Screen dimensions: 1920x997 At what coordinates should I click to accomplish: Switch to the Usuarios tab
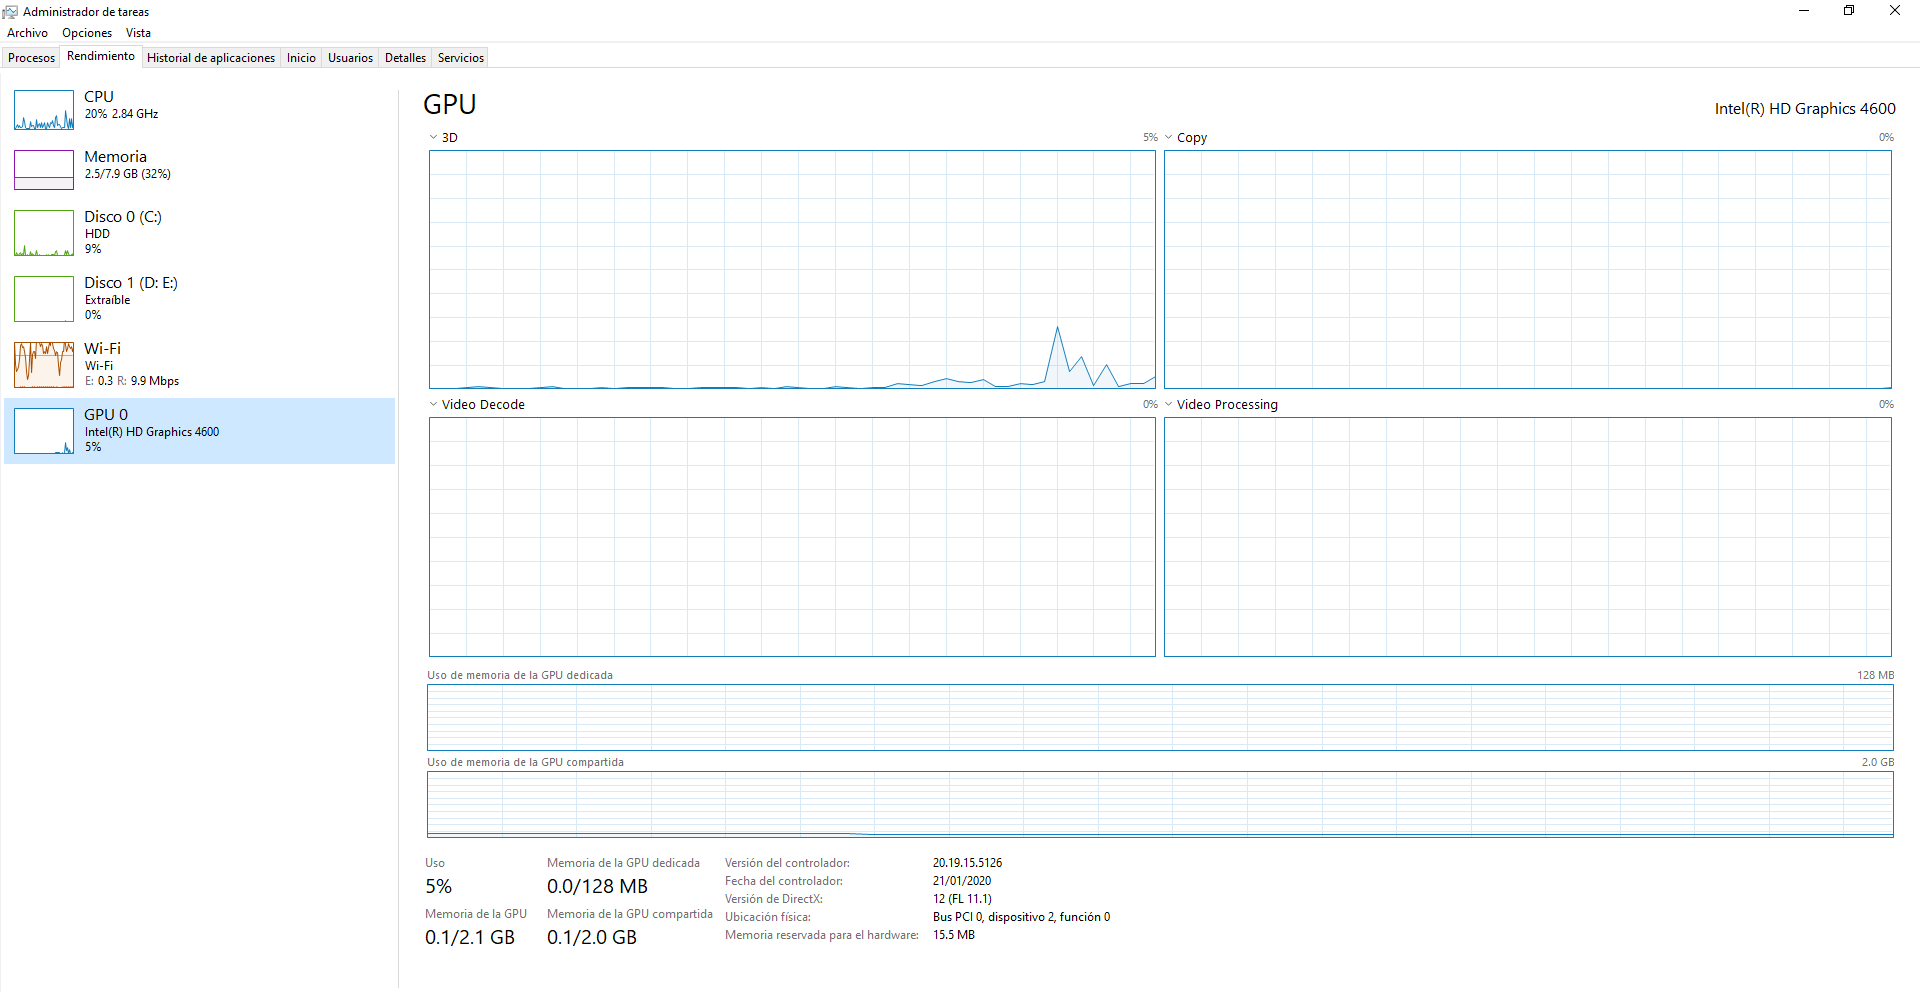click(351, 58)
